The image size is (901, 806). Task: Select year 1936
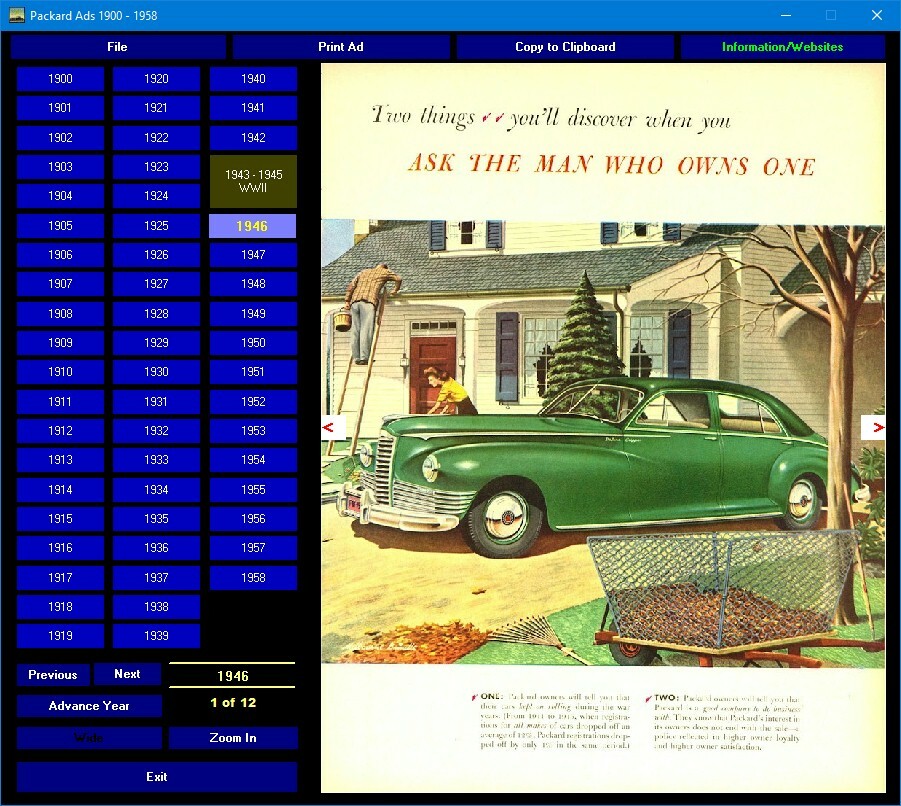pyautogui.click(x=156, y=548)
